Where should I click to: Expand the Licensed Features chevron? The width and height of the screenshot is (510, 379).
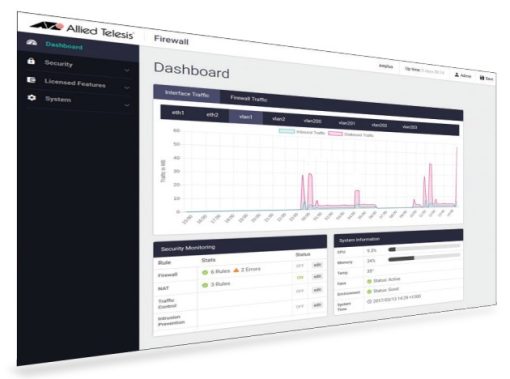(127, 88)
